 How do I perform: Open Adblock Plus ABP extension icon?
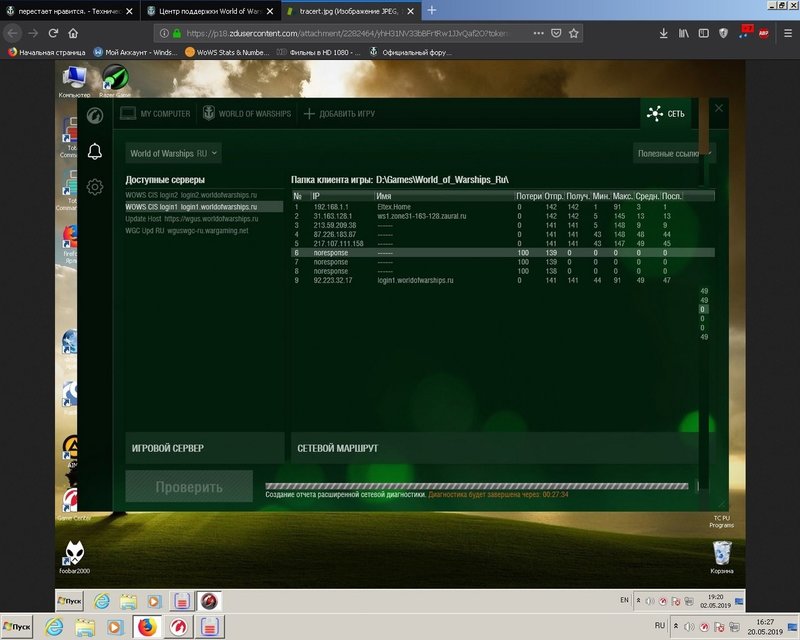pos(763,33)
